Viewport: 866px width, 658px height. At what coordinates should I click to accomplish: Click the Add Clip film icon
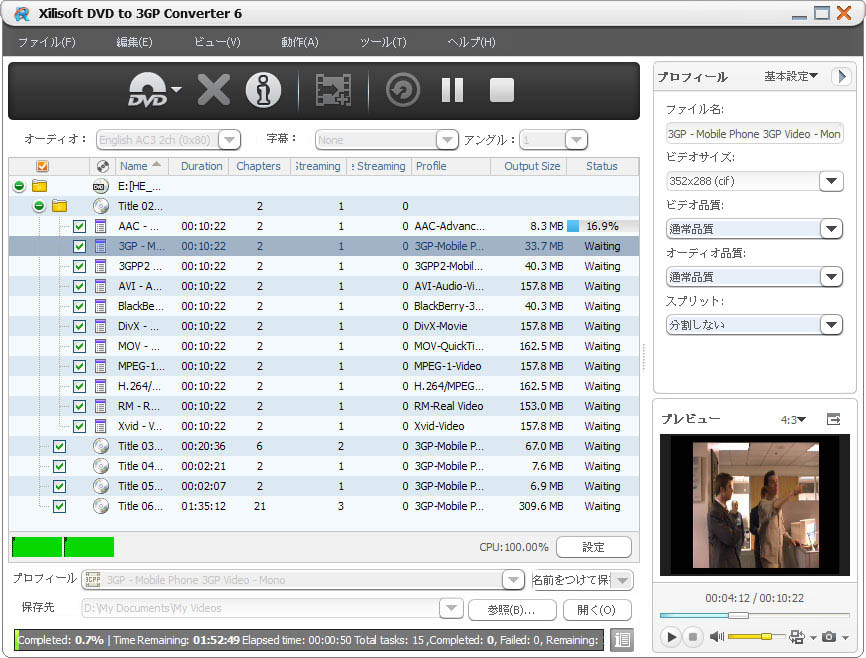pyautogui.click(x=333, y=91)
